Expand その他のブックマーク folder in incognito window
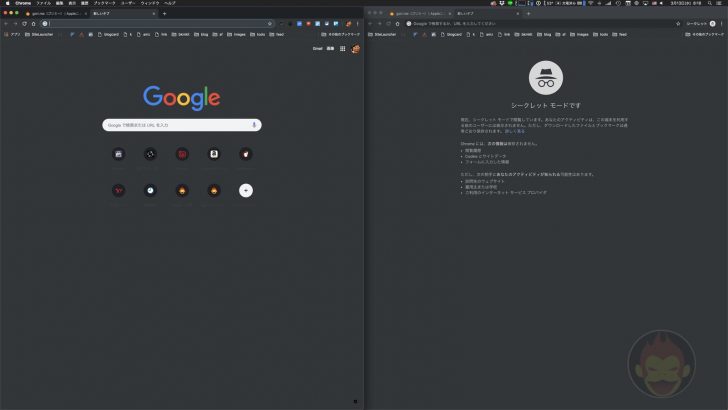728x410 pixels. point(704,34)
